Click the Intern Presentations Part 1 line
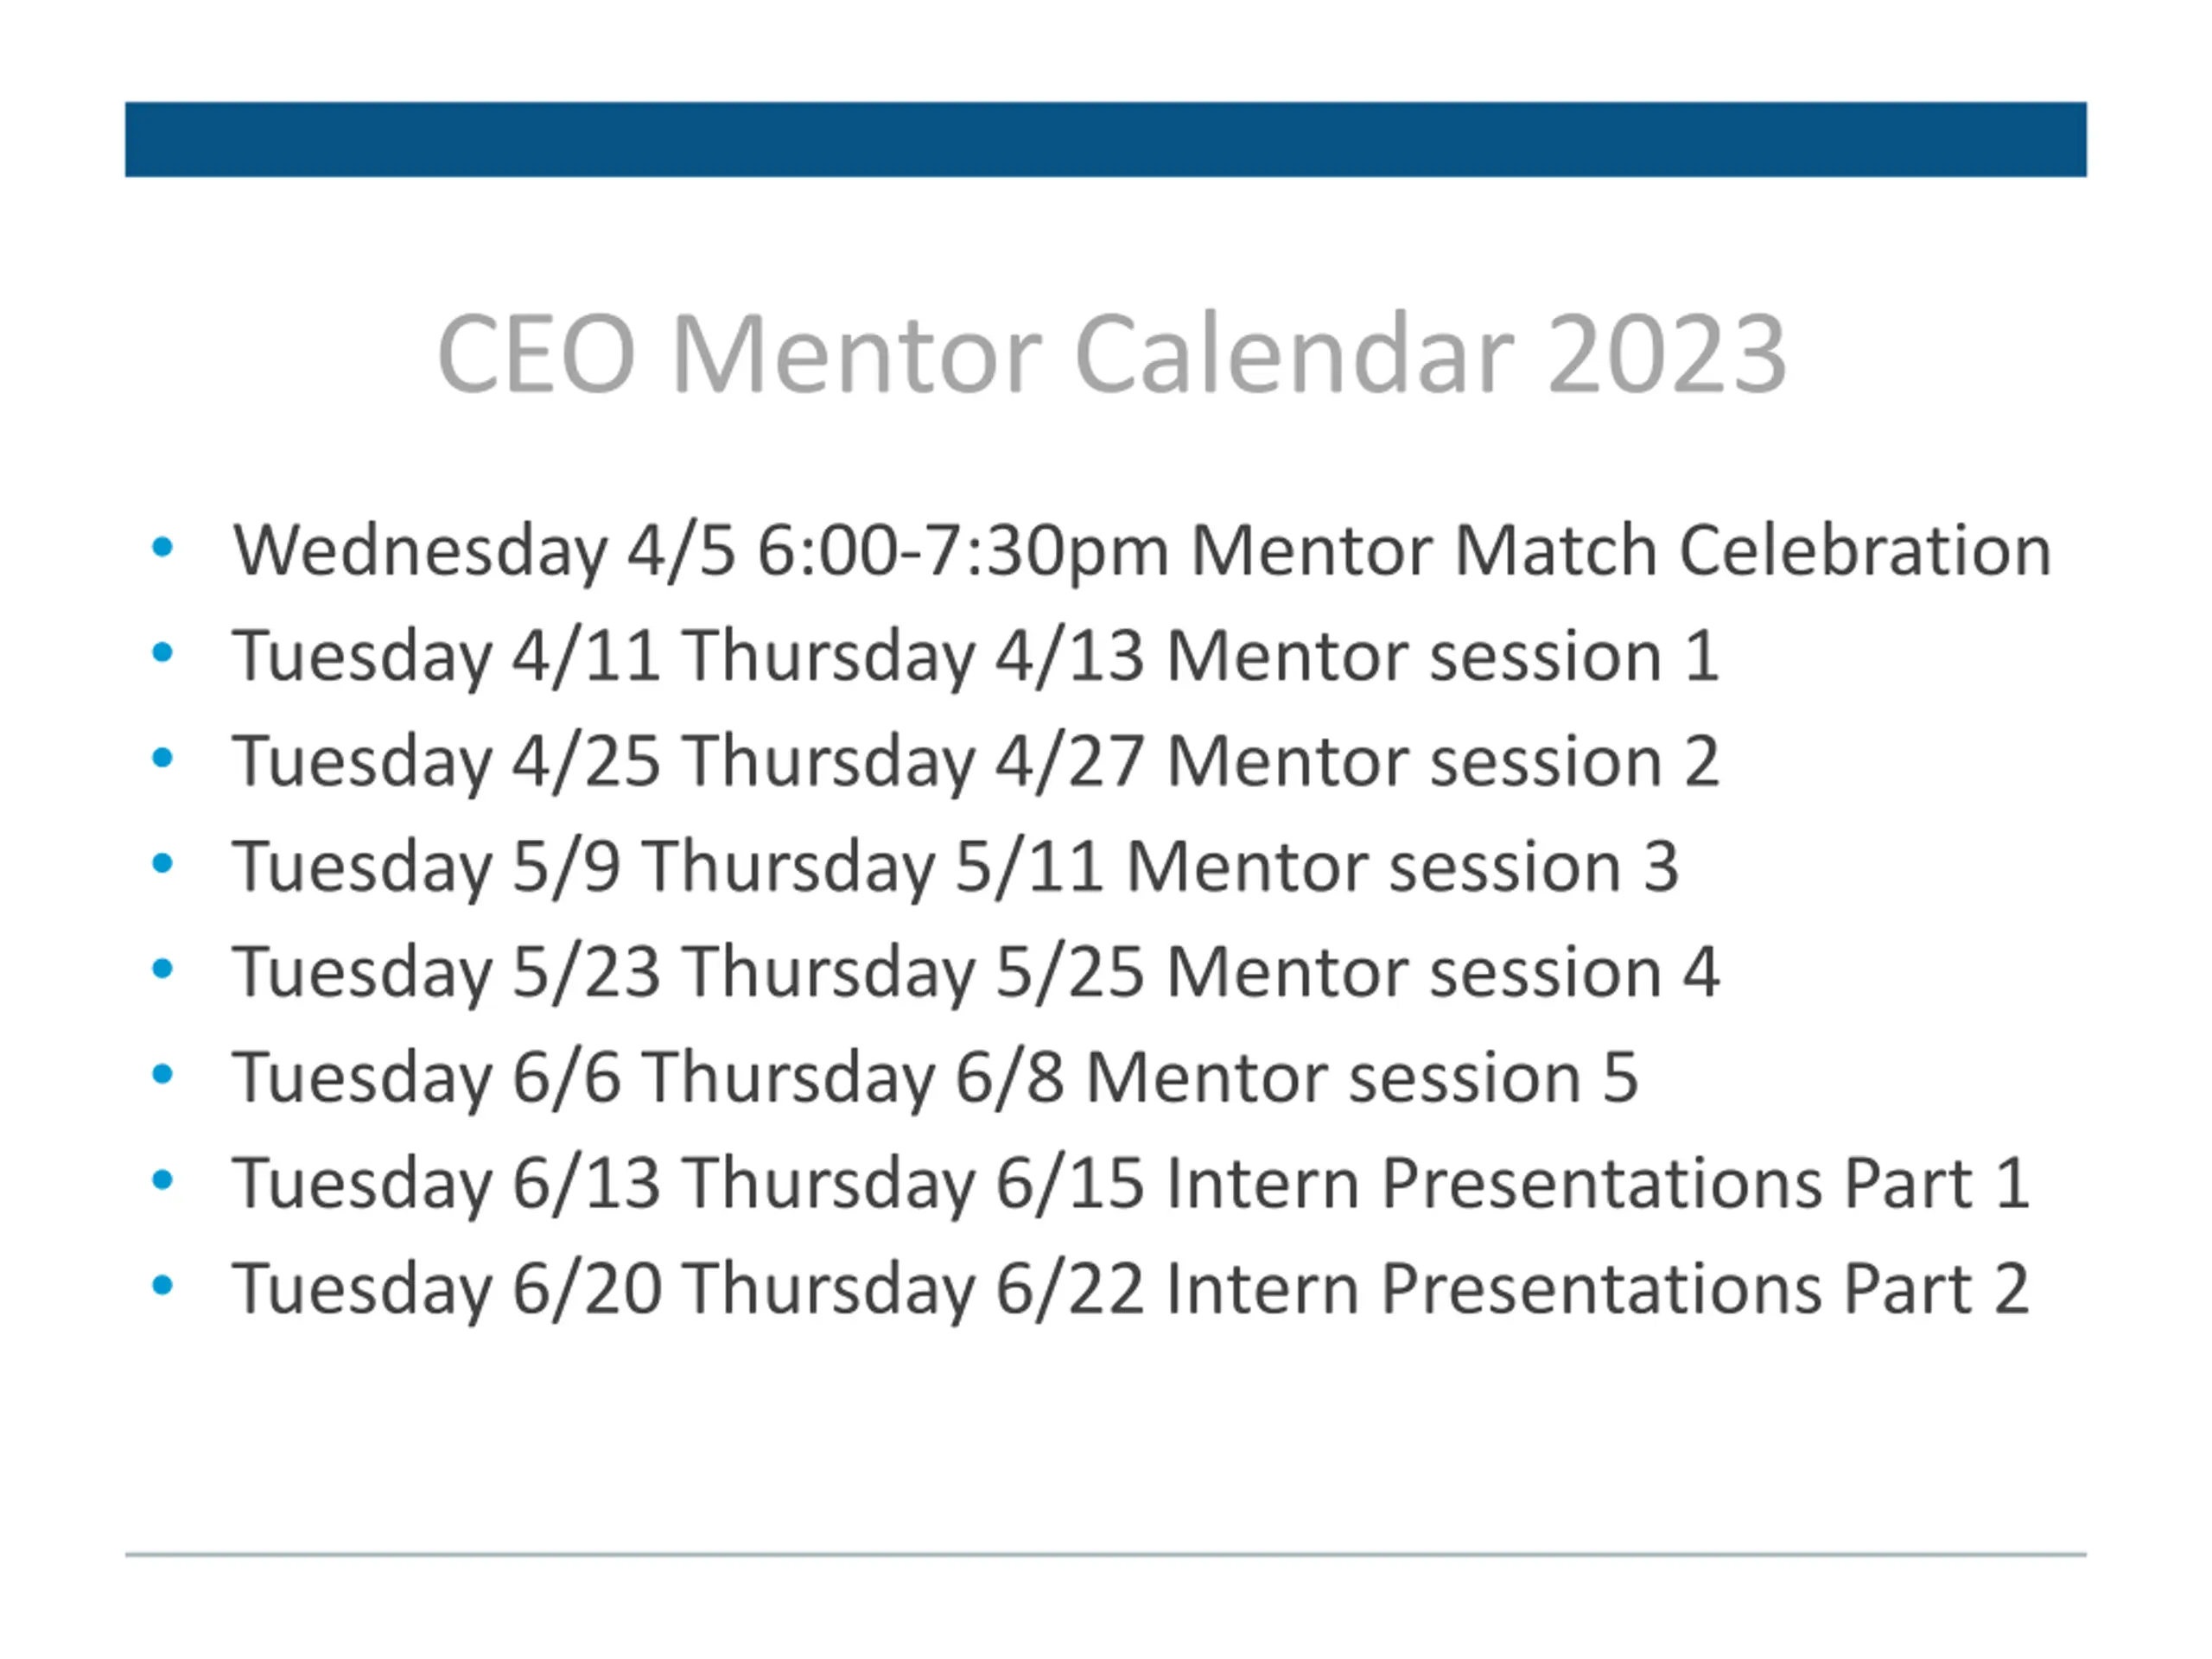The image size is (2212, 1659). click(x=1131, y=1184)
